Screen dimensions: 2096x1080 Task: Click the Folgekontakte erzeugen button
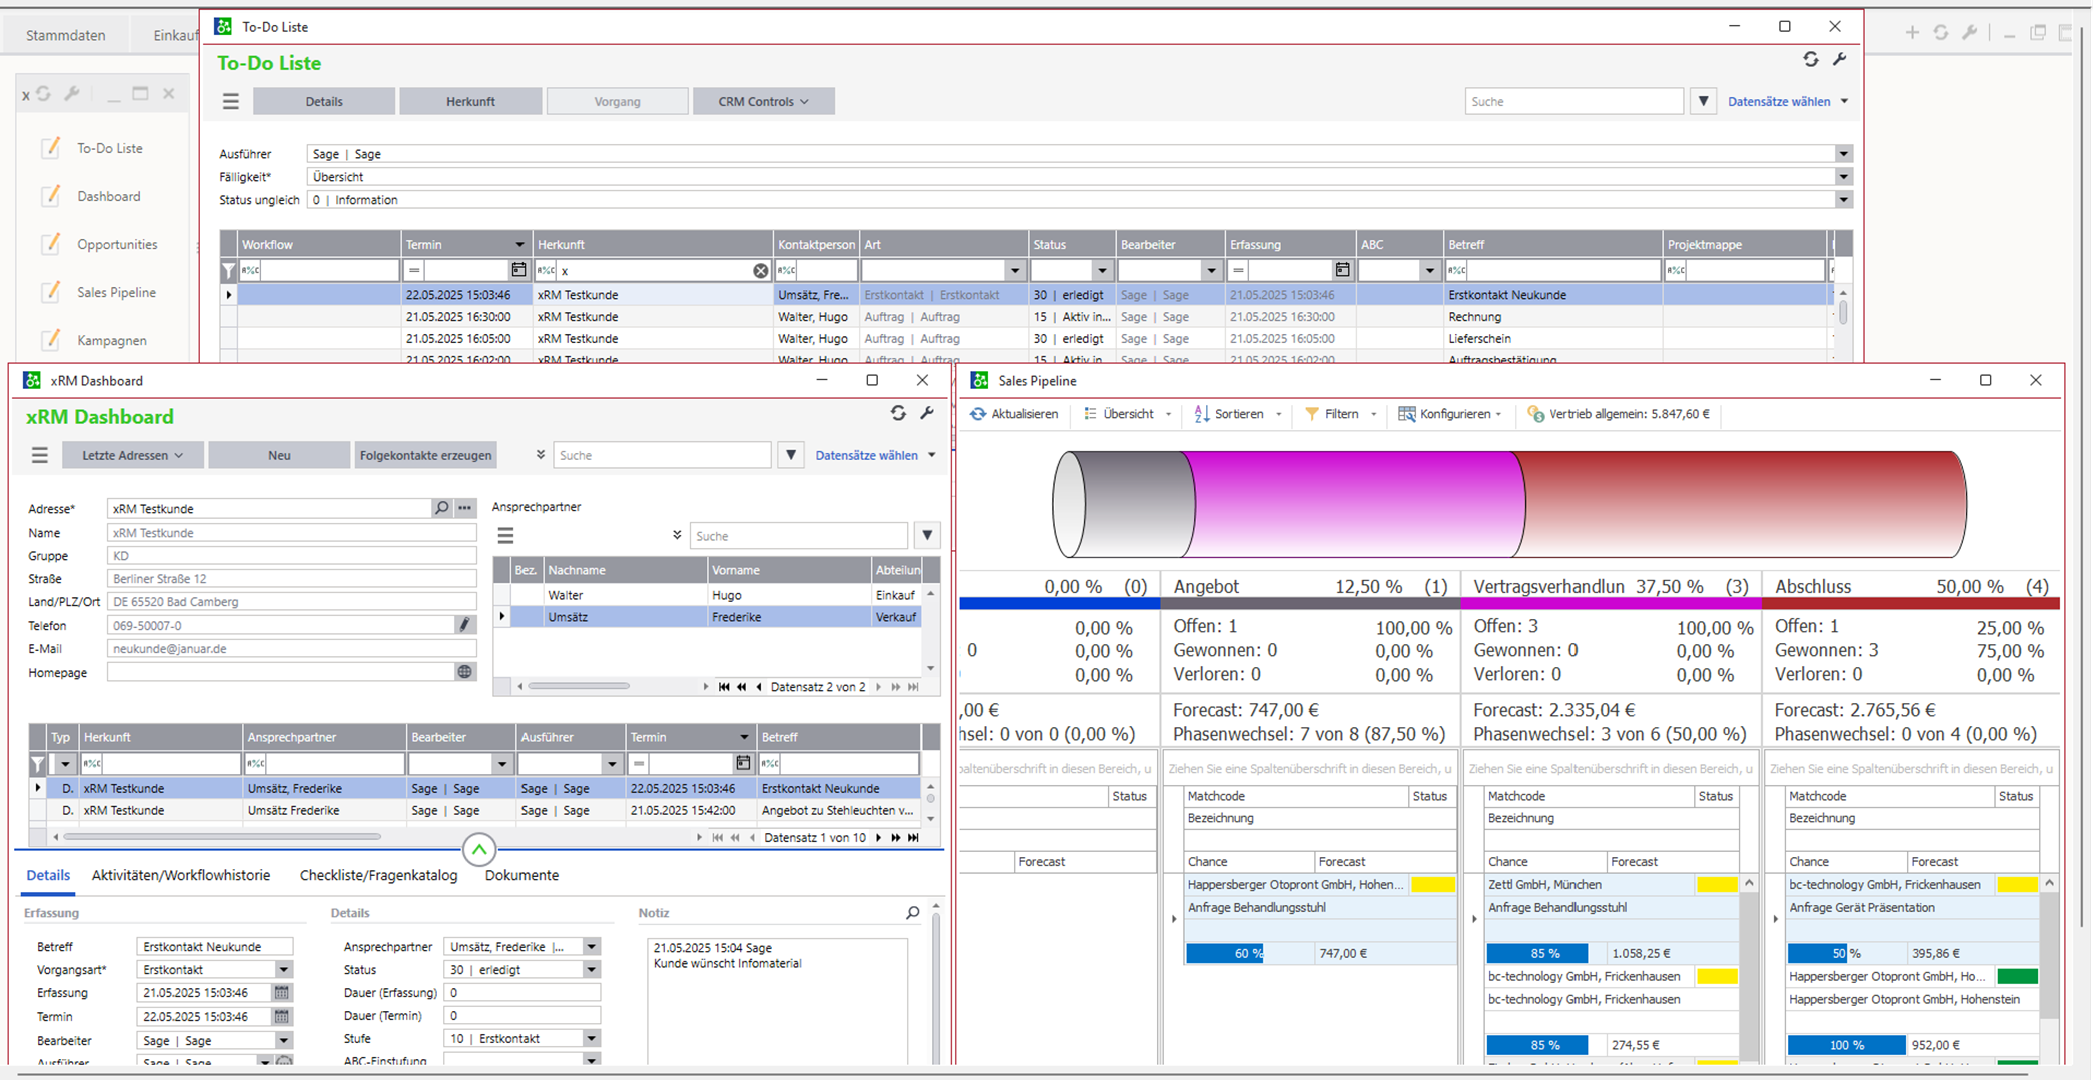[x=425, y=455]
